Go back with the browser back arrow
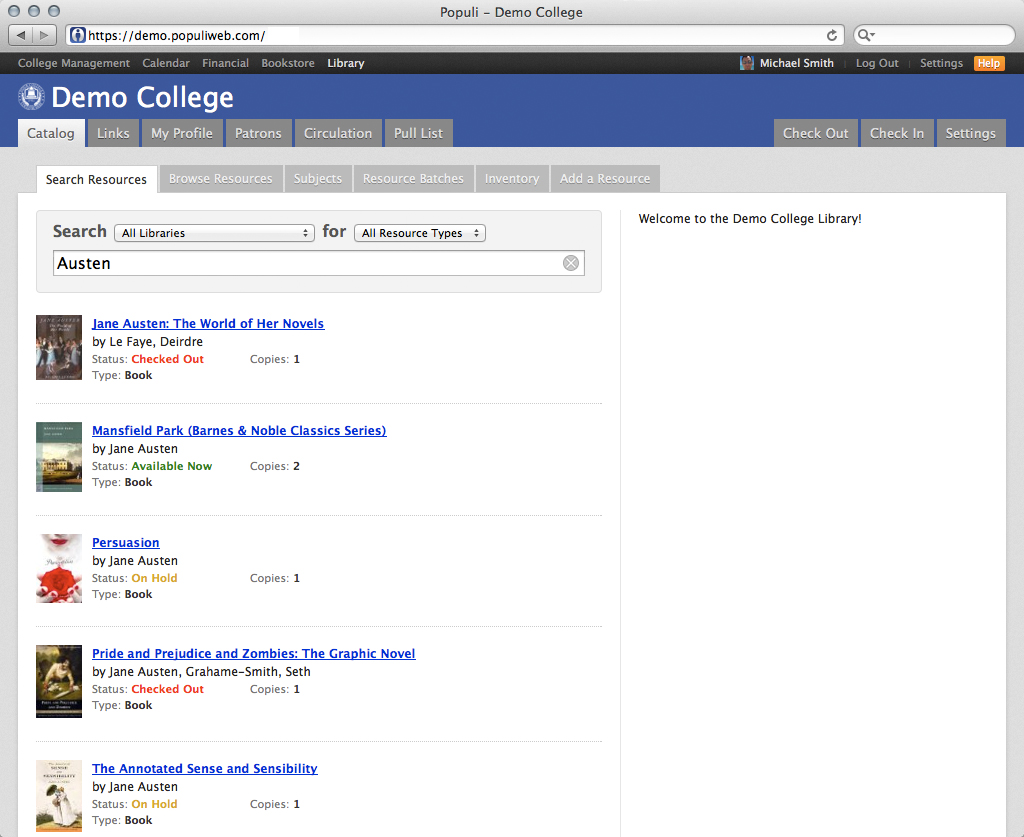This screenshot has height=837, width=1024. pos(21,35)
